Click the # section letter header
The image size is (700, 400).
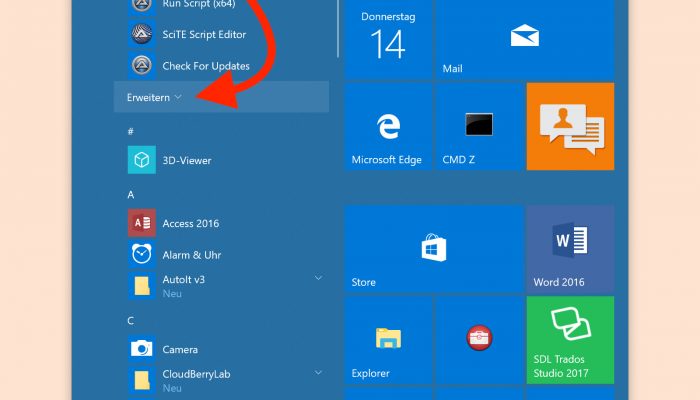(x=131, y=131)
